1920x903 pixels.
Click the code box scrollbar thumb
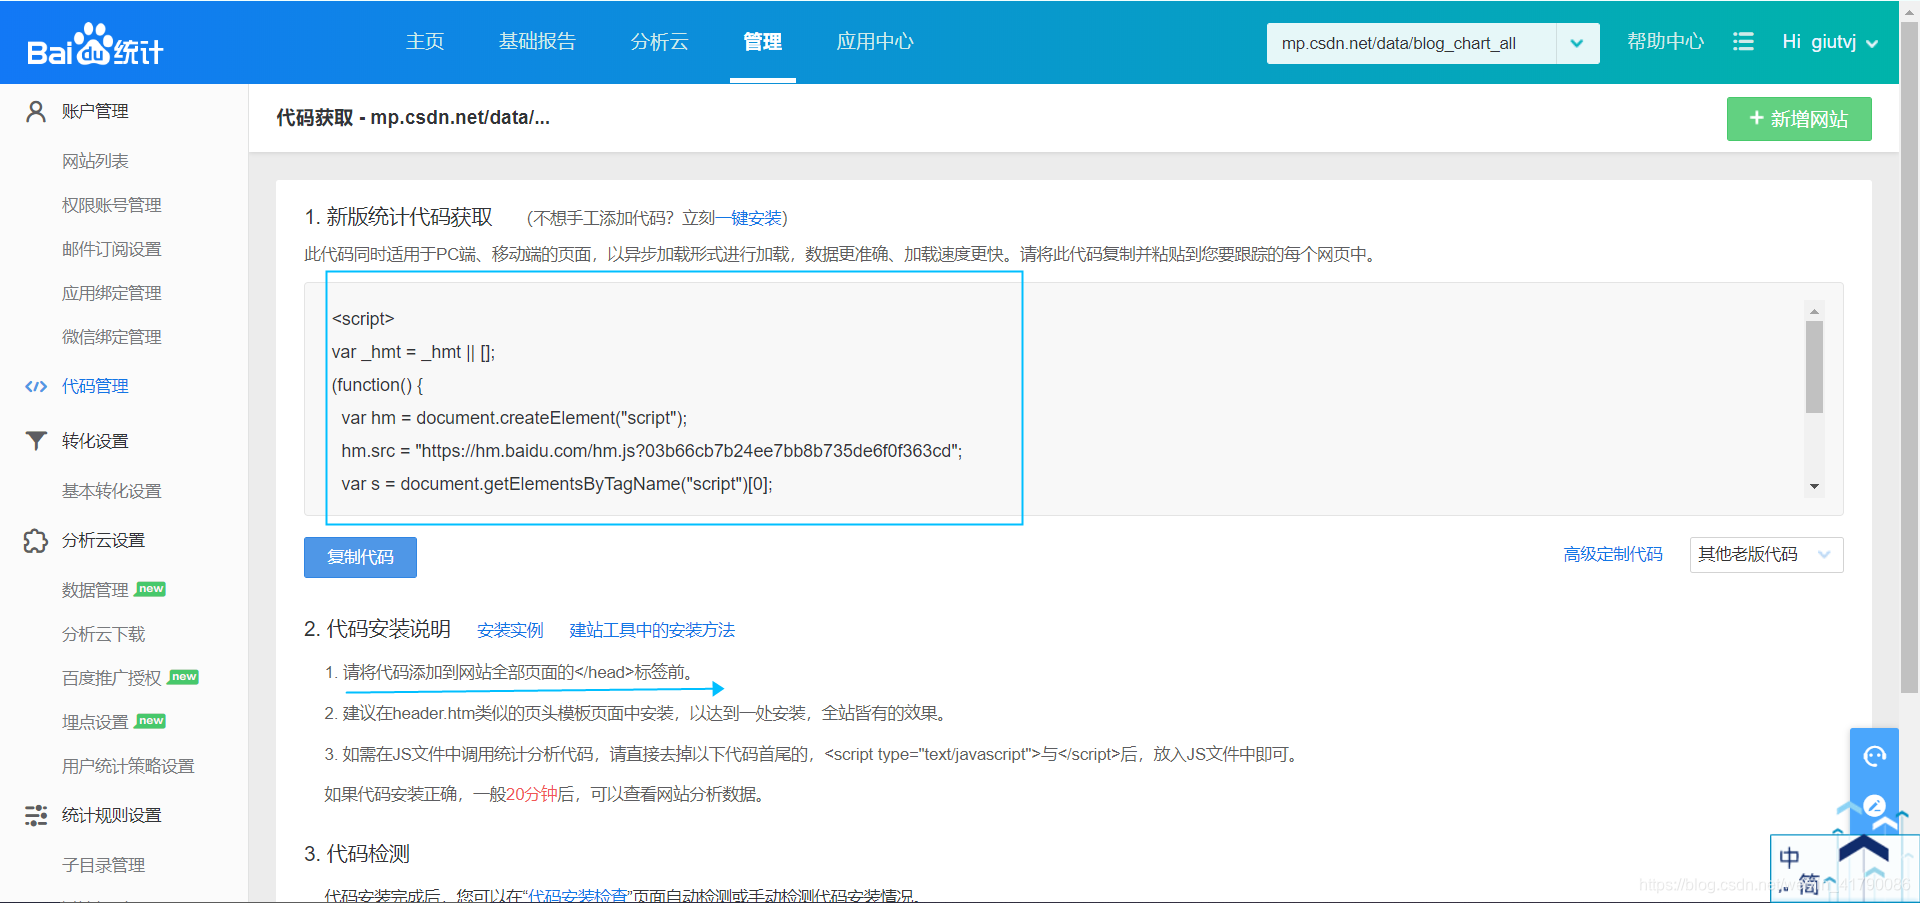tap(1814, 366)
